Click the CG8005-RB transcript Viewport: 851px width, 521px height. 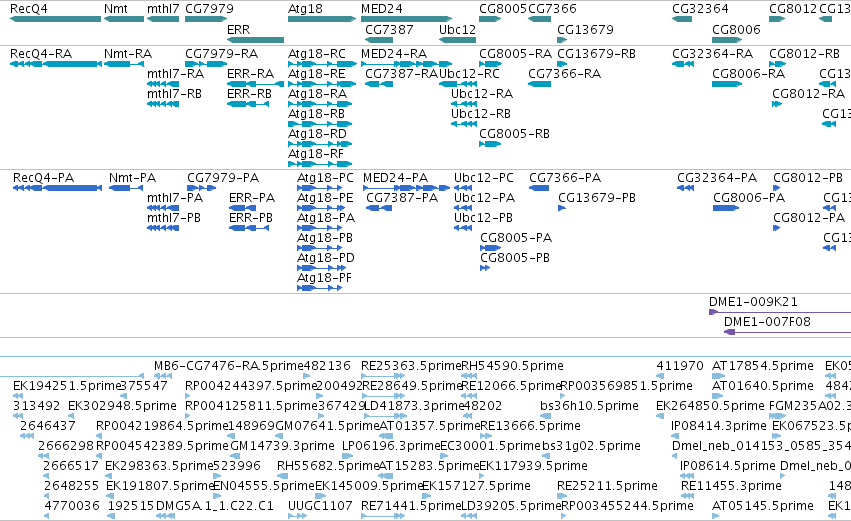490,144
